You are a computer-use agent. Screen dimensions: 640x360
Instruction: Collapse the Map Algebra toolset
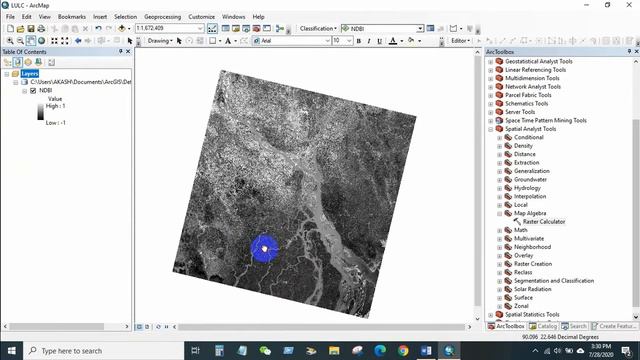(x=500, y=213)
